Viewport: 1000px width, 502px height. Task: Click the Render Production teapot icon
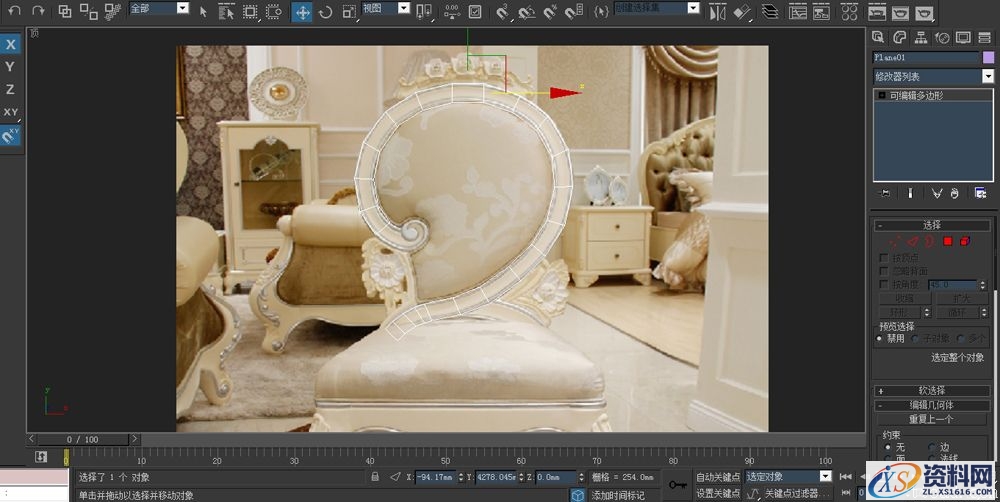924,12
